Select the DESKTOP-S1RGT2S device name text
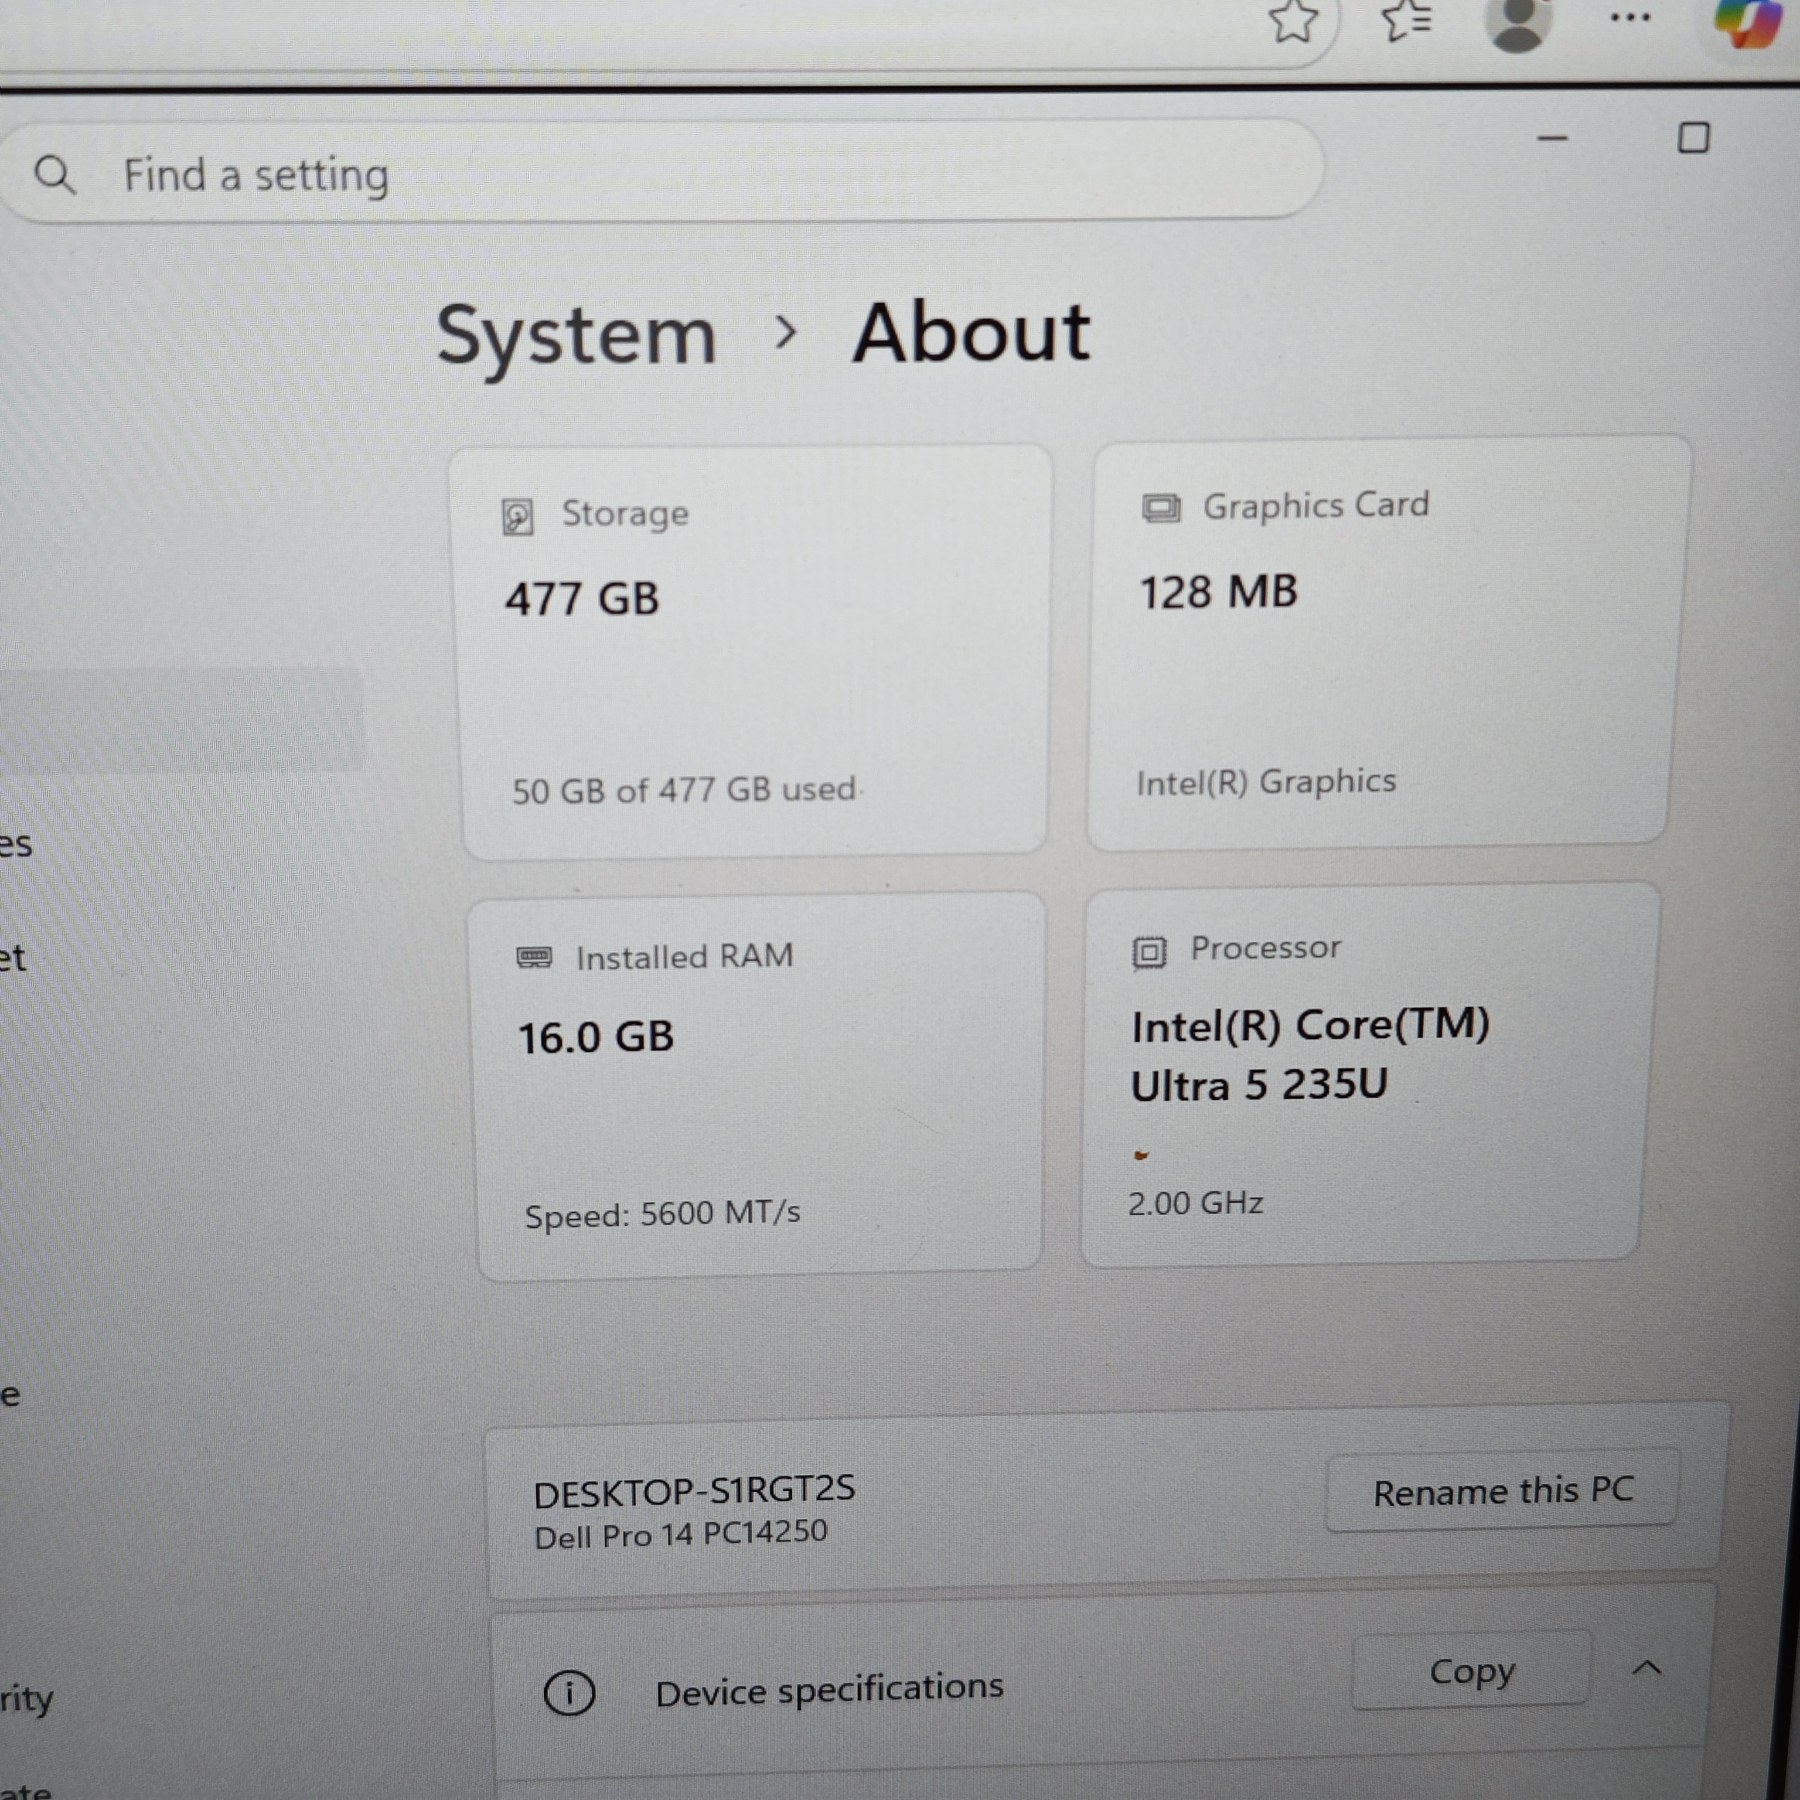 pos(694,1492)
